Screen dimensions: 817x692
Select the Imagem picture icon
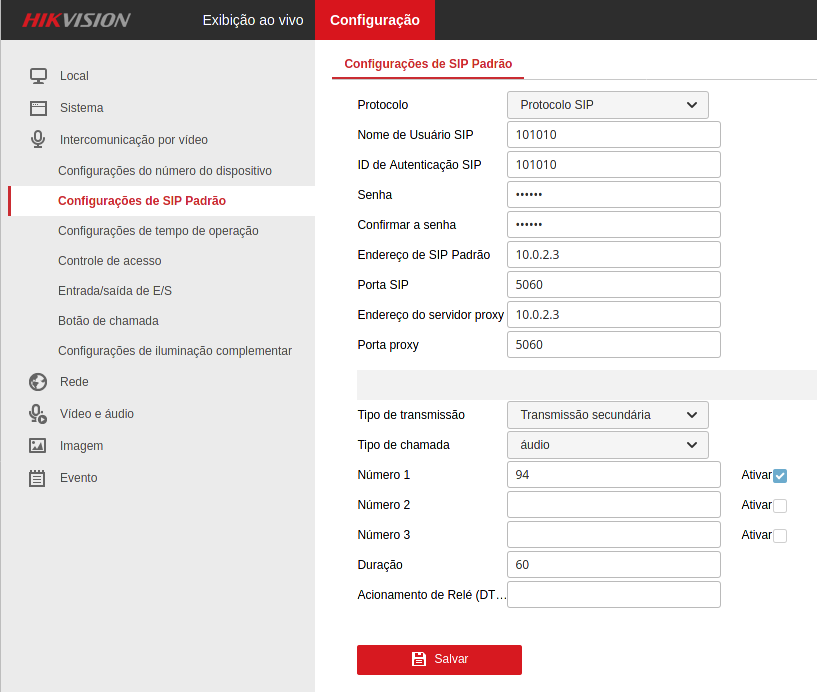pyautogui.click(x=38, y=446)
